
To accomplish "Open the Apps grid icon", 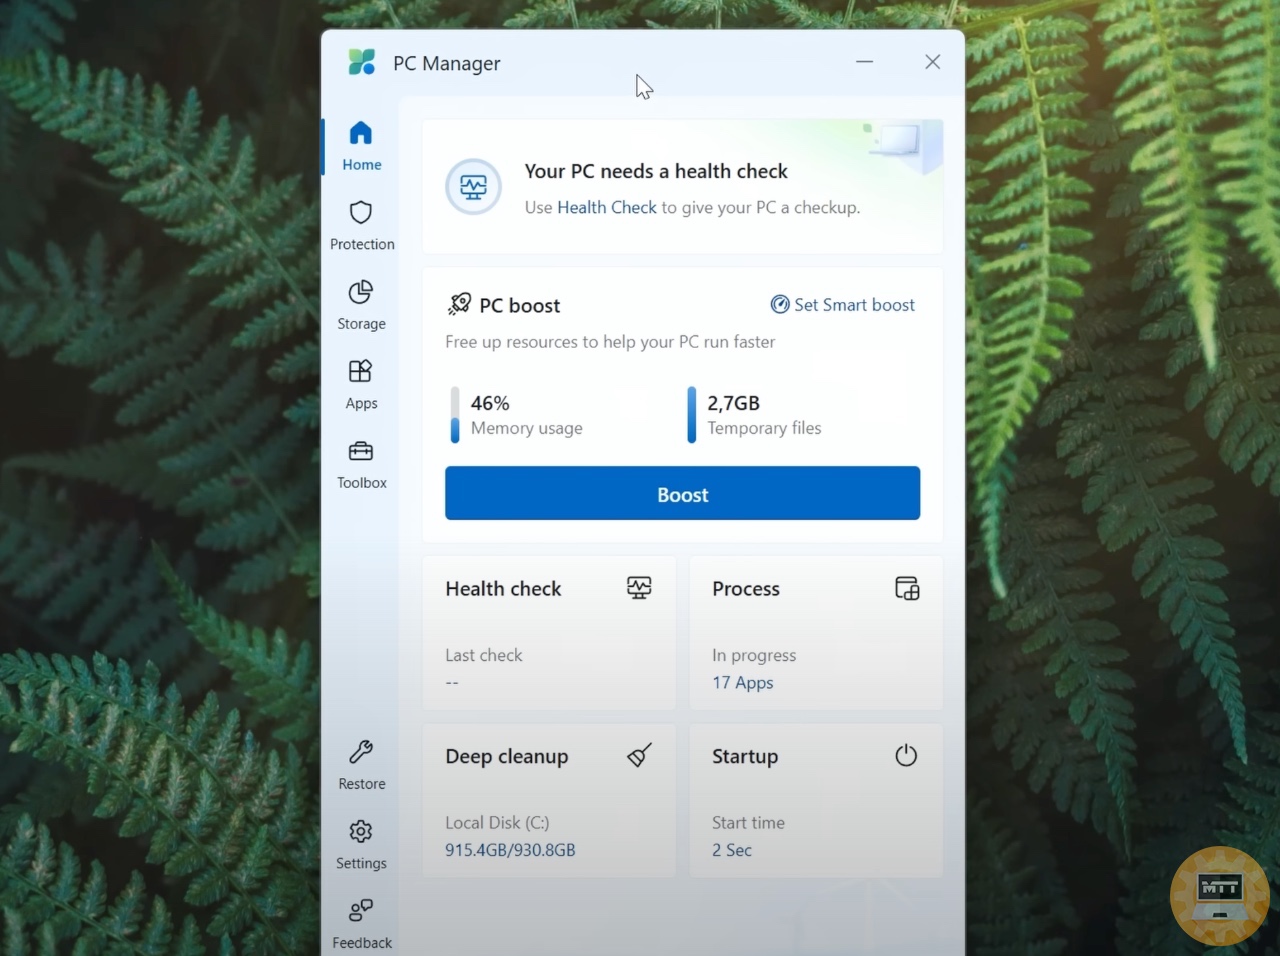I will pos(361,371).
